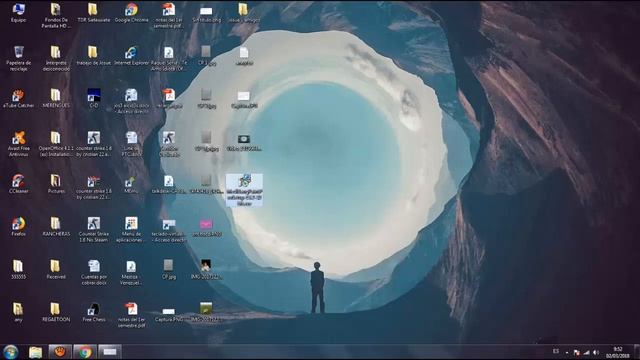This screenshot has width=640, height=360.
Task: Open the 555555 folder
Action: pos(18,269)
